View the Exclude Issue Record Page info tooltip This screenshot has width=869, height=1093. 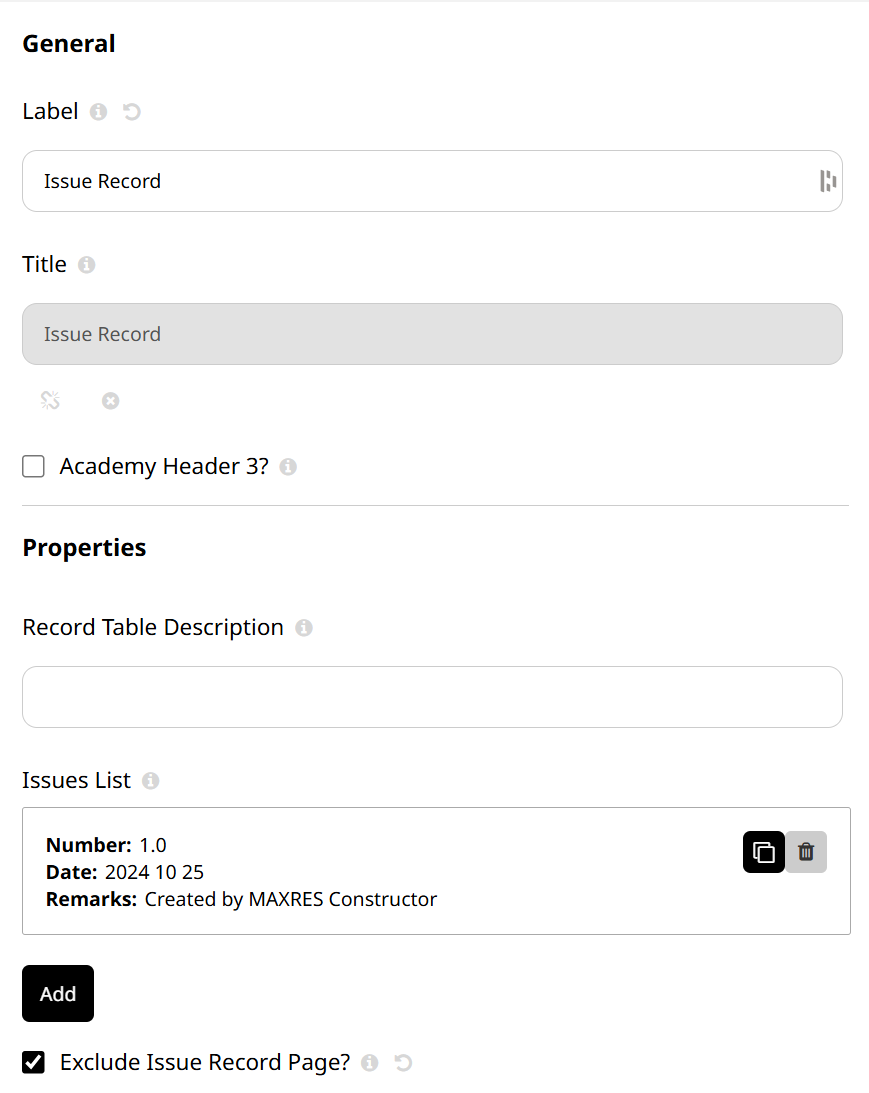(369, 1062)
